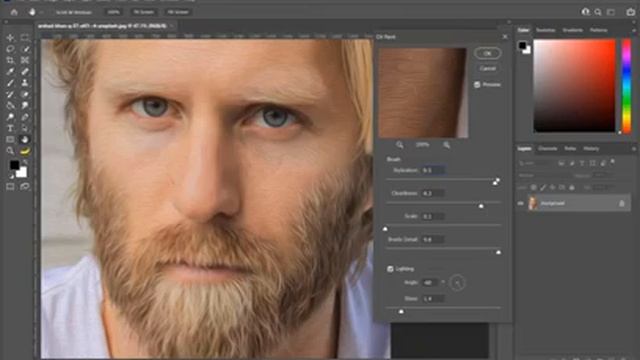Change the screen mode icon
The height and width of the screenshot is (360, 640).
(25, 187)
